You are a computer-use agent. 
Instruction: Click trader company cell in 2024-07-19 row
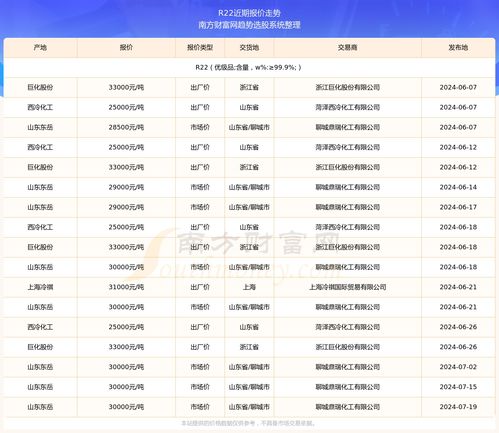click(x=347, y=407)
